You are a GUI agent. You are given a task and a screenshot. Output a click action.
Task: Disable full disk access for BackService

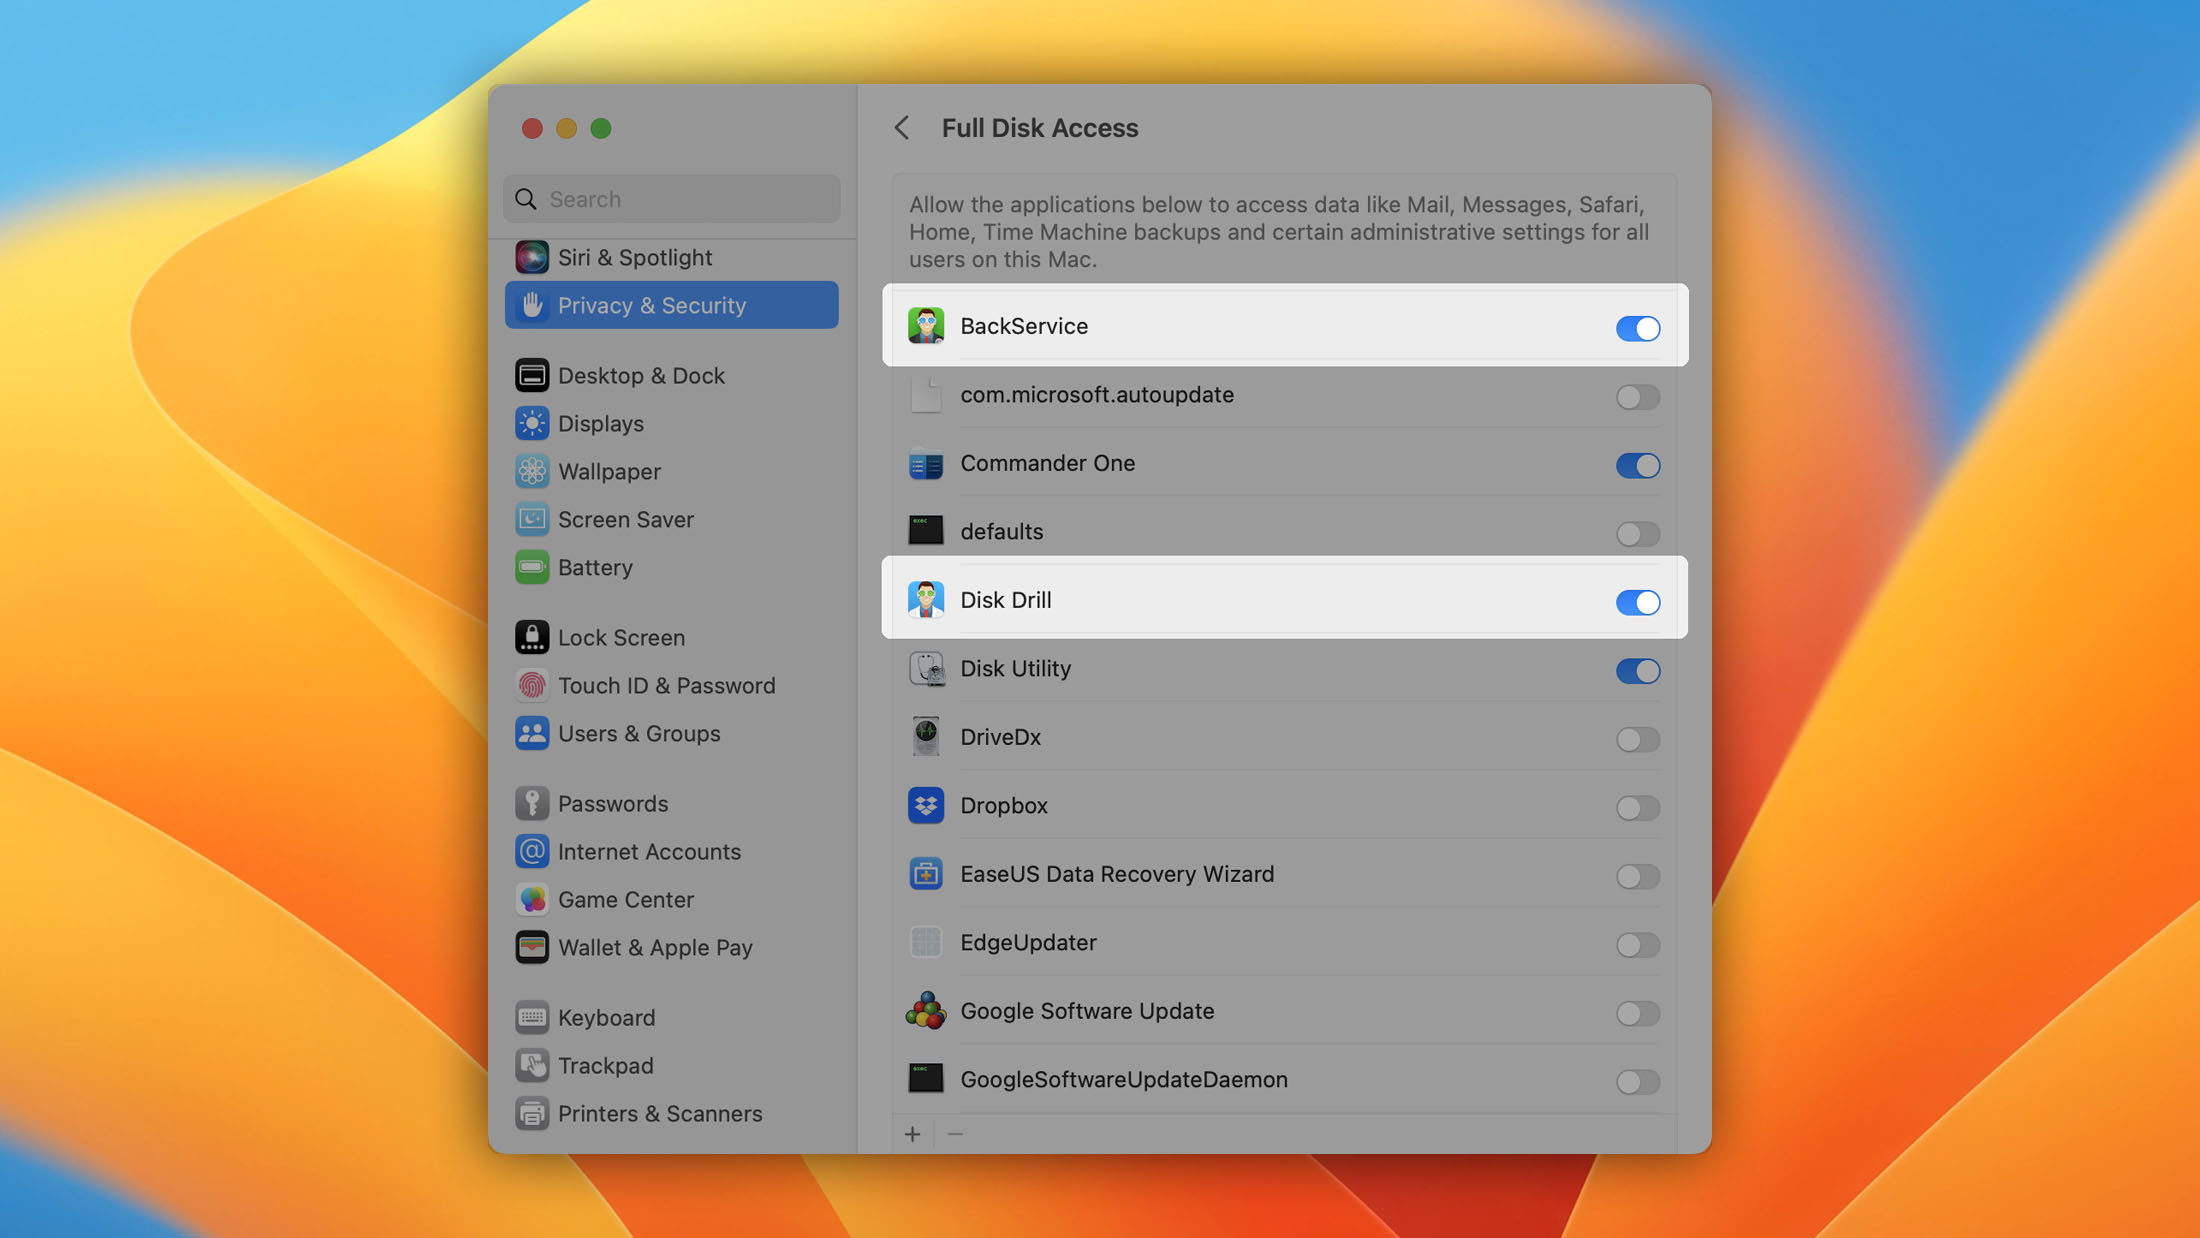point(1637,328)
